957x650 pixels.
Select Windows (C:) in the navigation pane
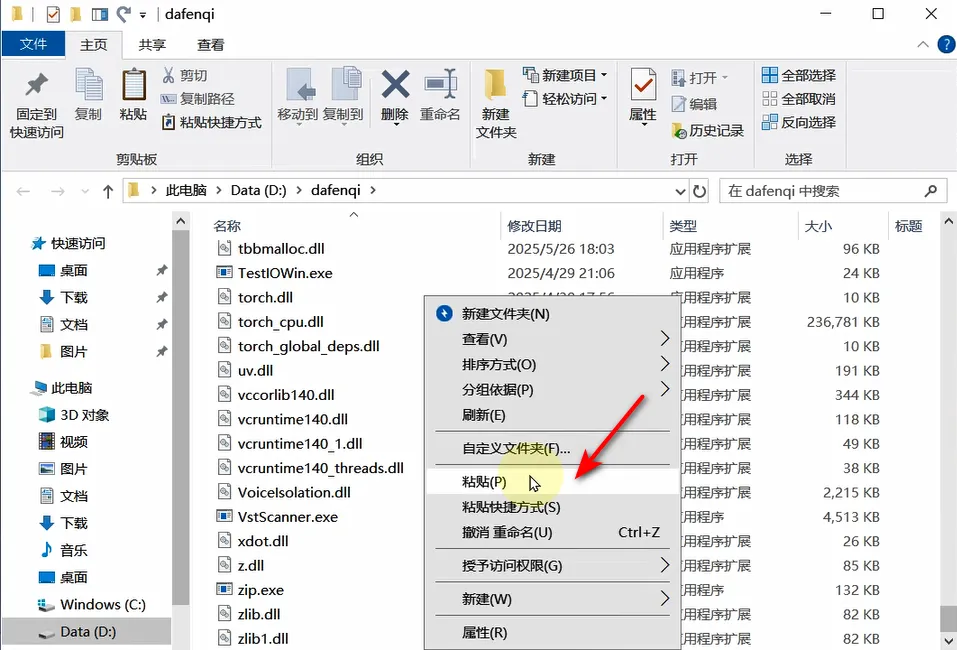coord(92,604)
